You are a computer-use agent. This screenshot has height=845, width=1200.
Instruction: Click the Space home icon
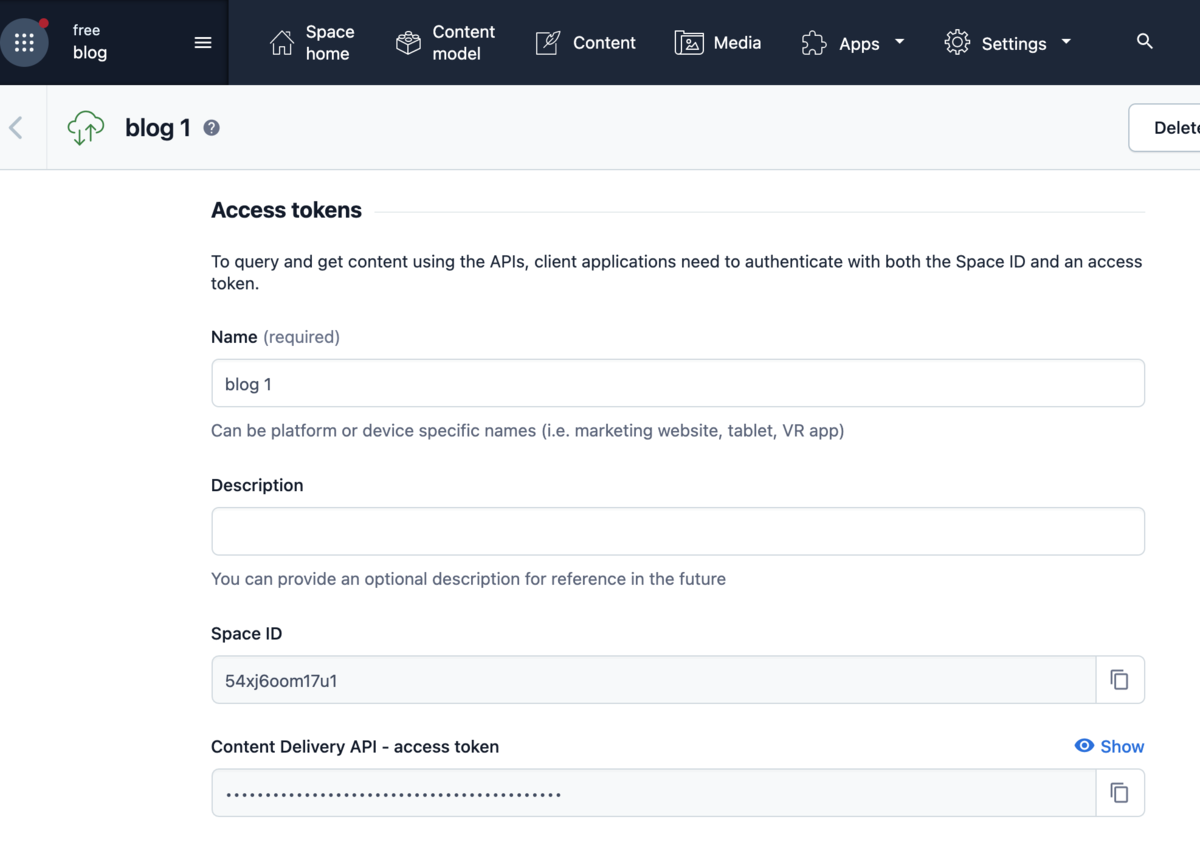[281, 42]
